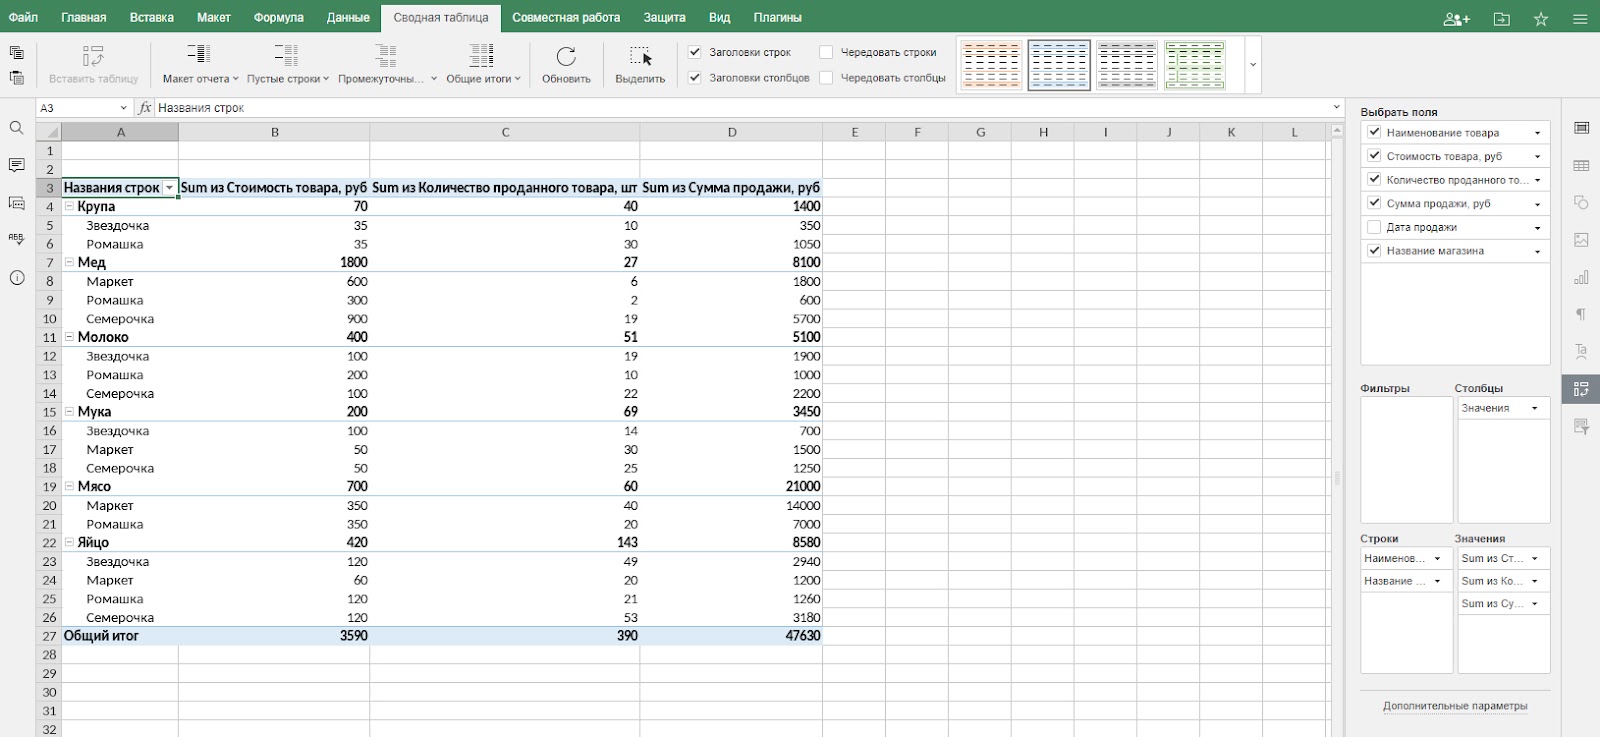This screenshot has height=737, width=1600.
Task: Click the Вставить таблицу icon
Action: pos(93,56)
